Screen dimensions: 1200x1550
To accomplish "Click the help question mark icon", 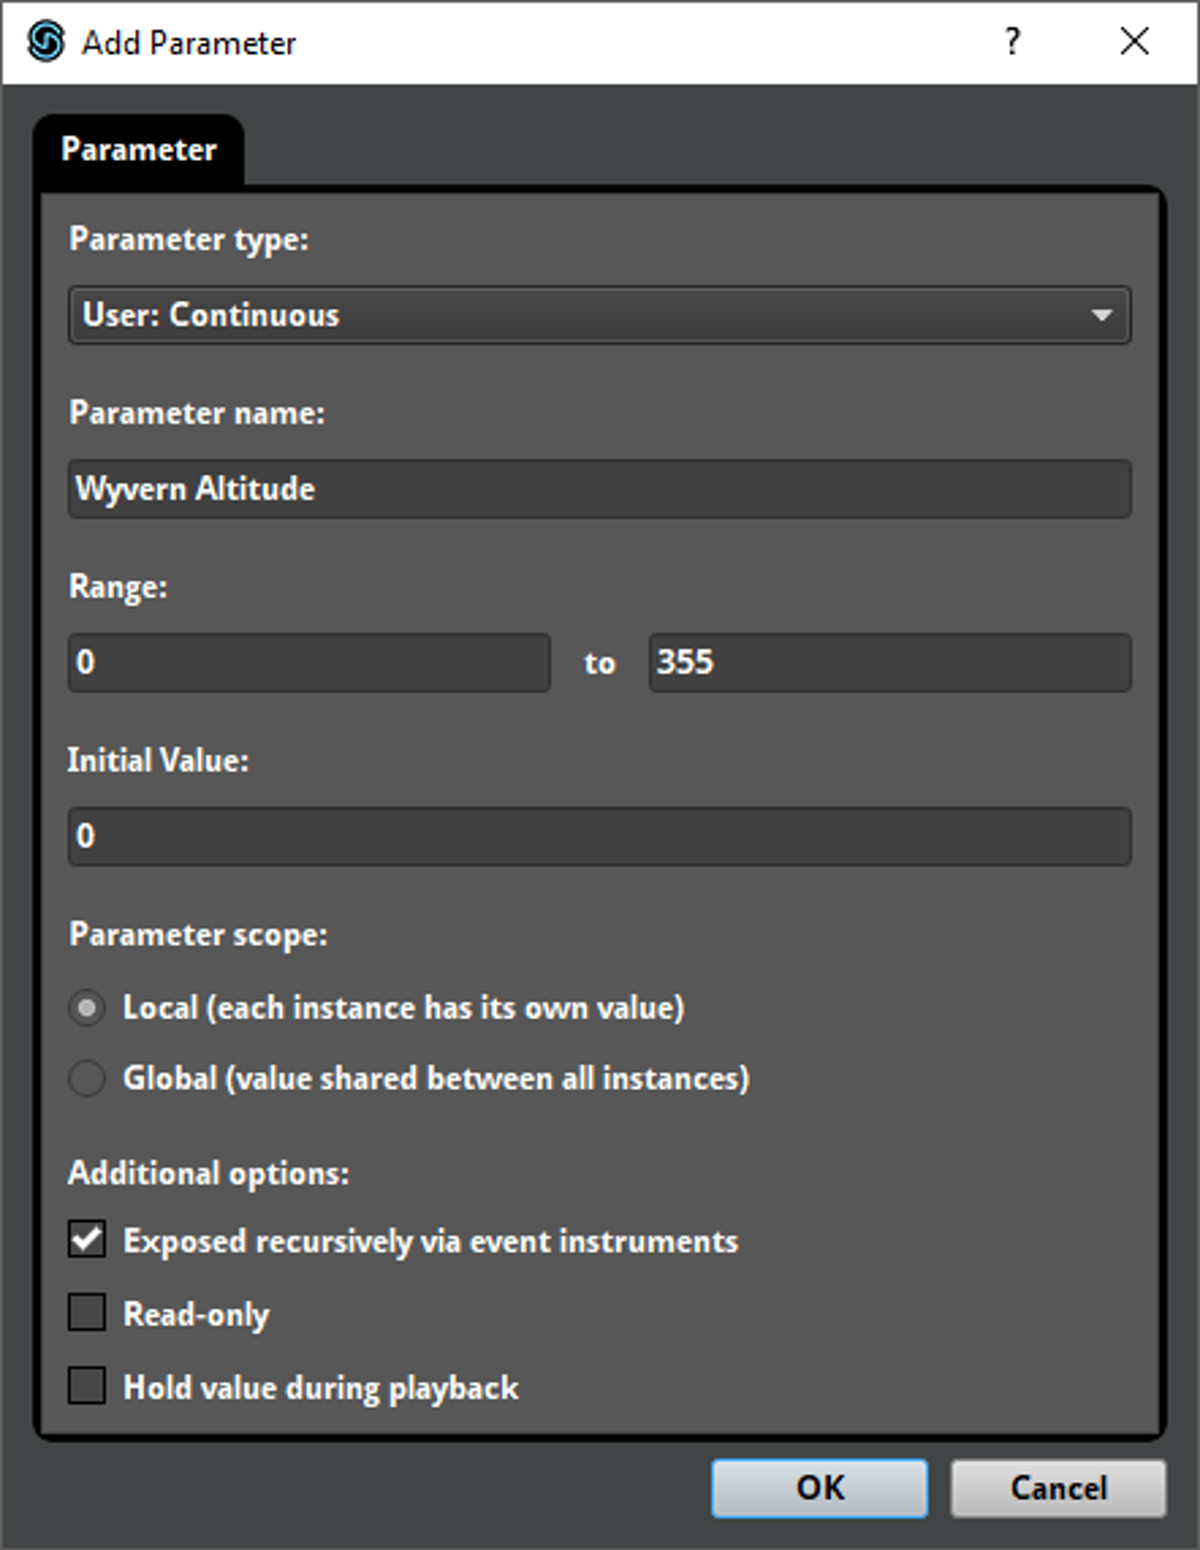I will [x=1012, y=42].
